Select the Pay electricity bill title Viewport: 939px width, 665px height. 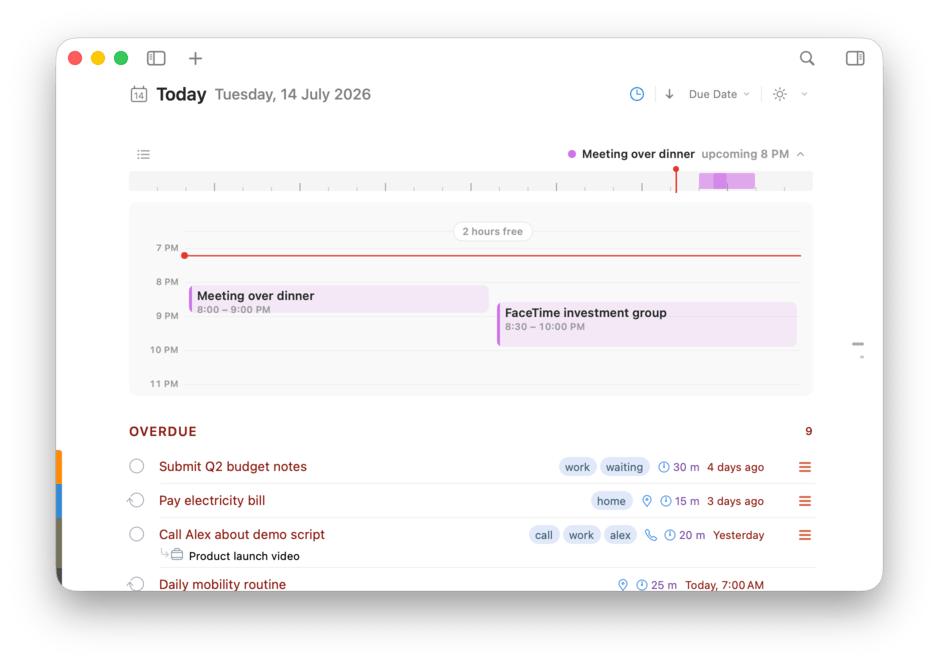click(x=212, y=501)
